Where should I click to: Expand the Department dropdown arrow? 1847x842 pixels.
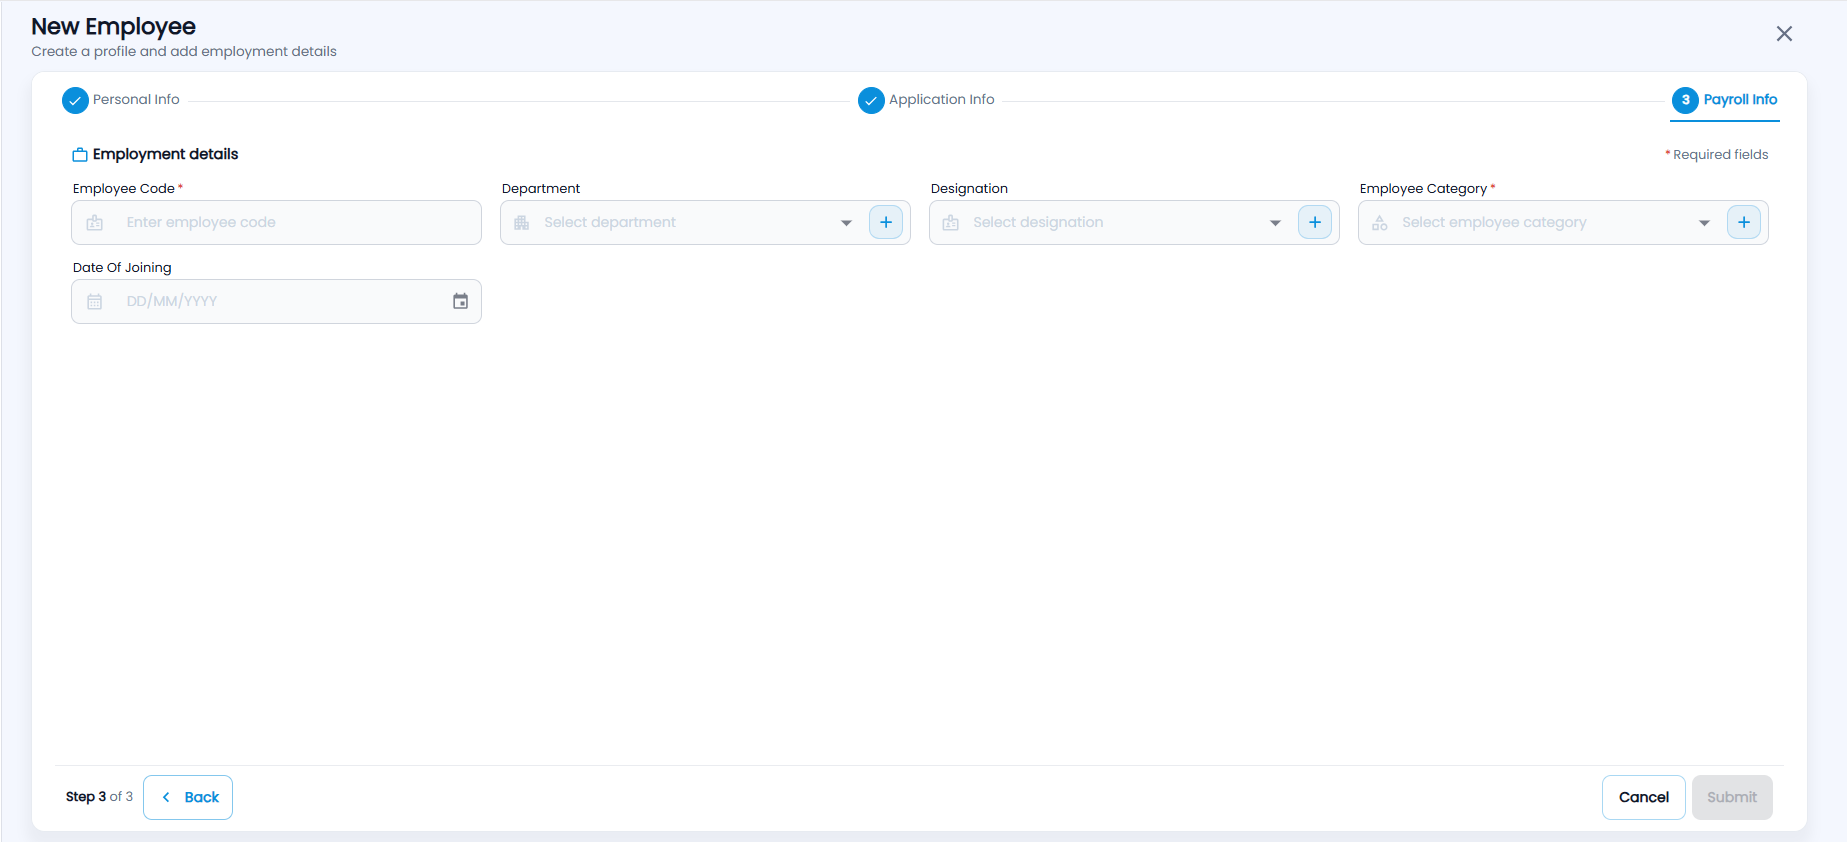(846, 223)
